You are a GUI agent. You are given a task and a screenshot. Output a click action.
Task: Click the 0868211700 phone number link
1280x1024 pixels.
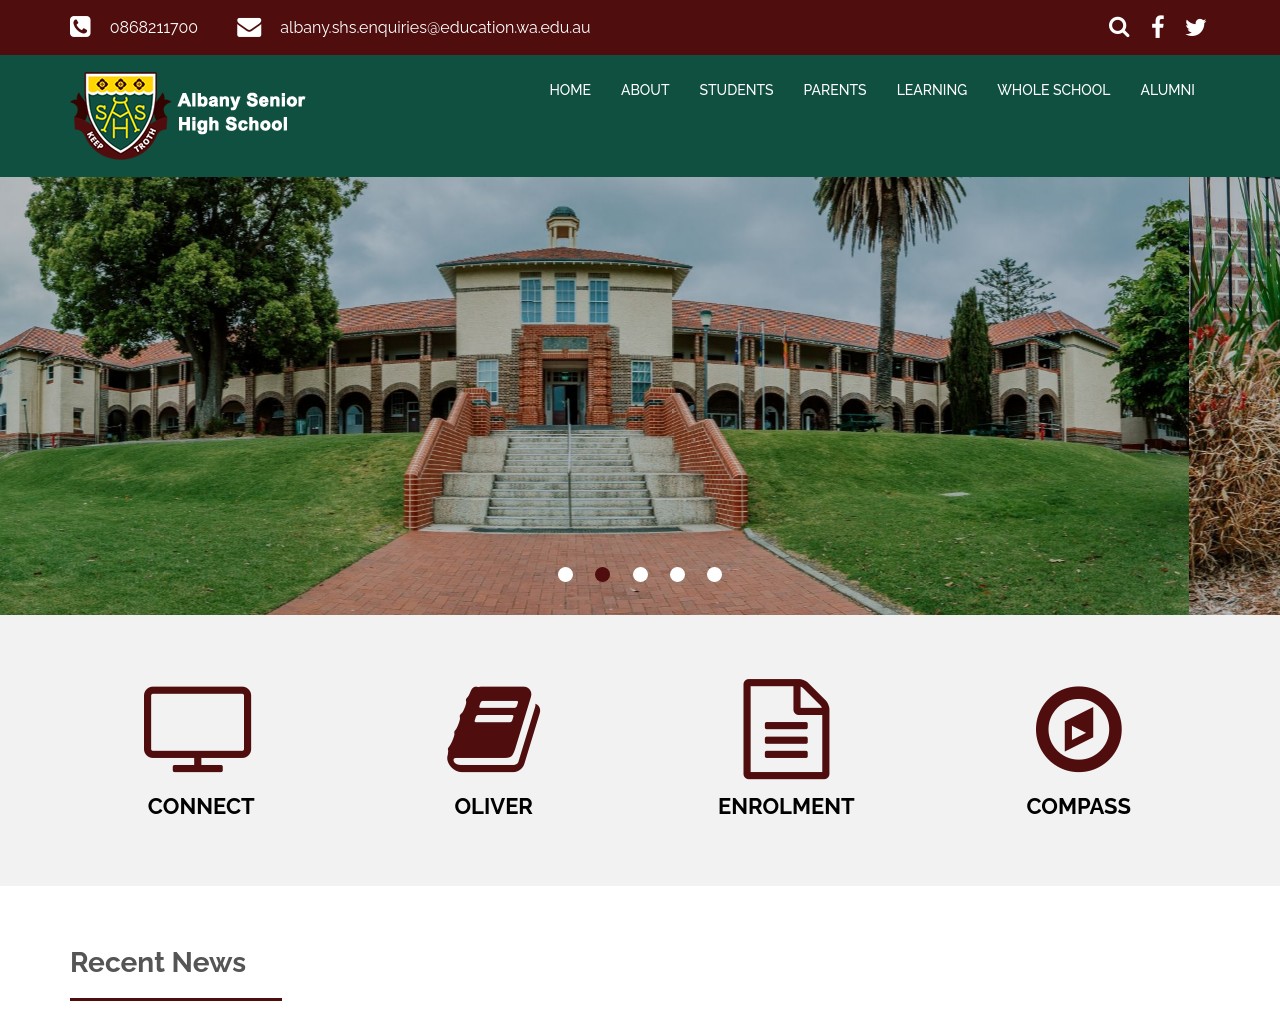154,27
